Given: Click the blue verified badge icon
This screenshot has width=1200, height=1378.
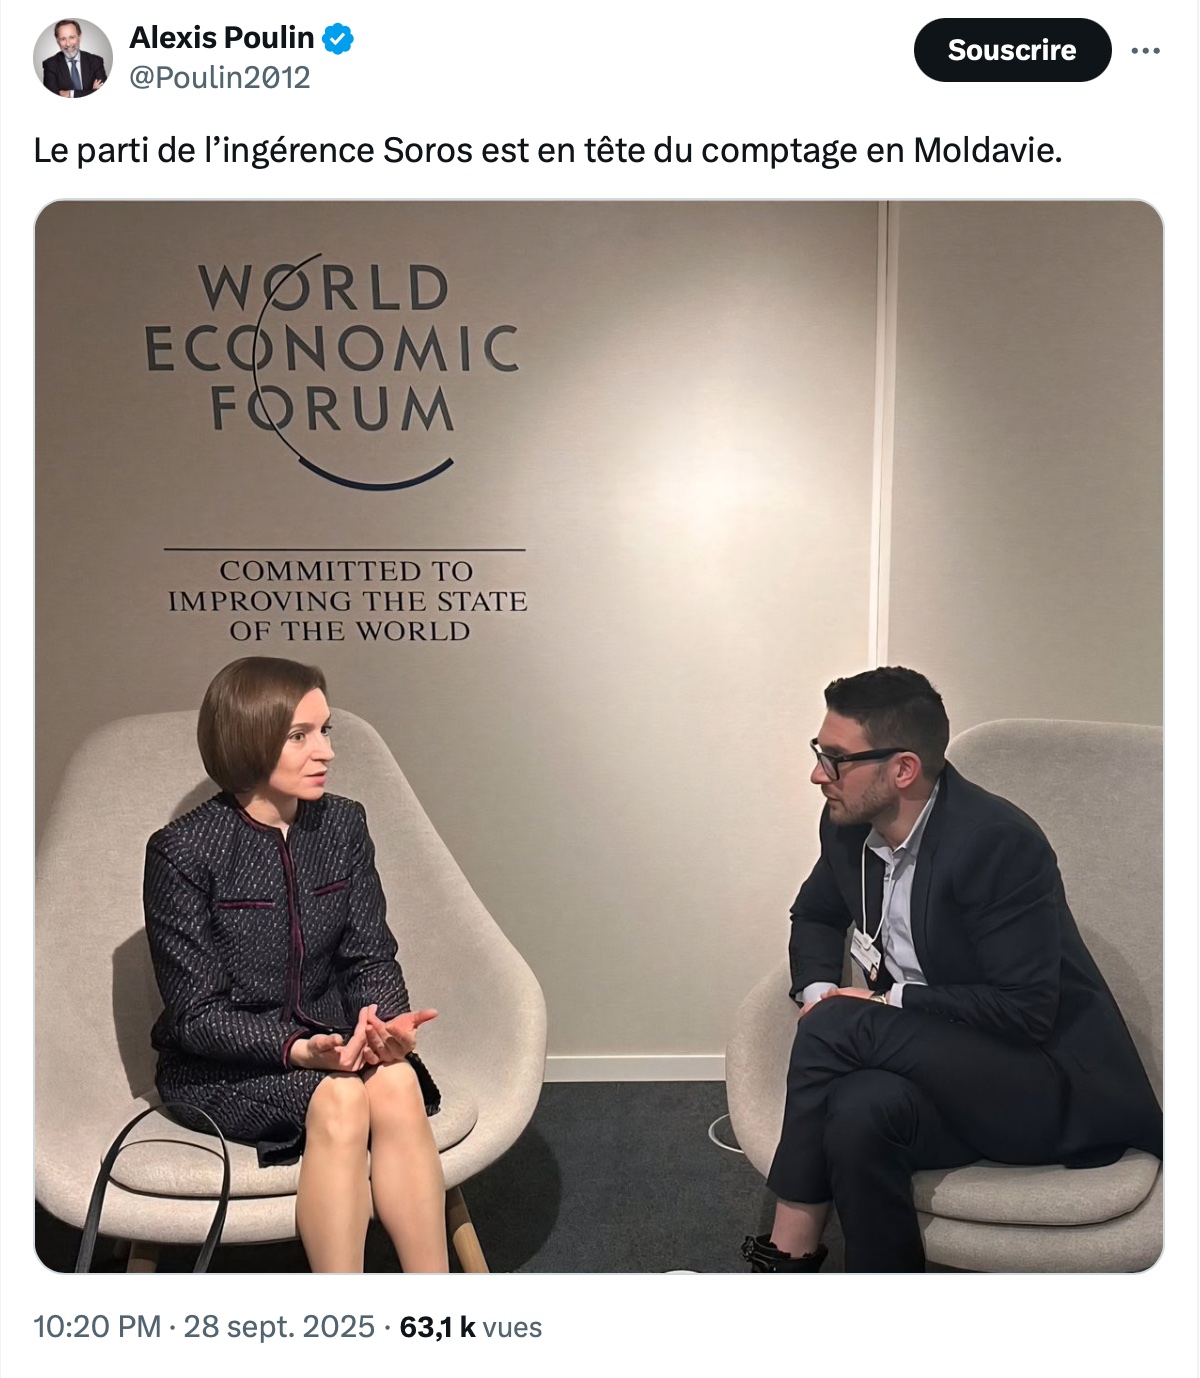Looking at the screenshot, I should pos(338,39).
